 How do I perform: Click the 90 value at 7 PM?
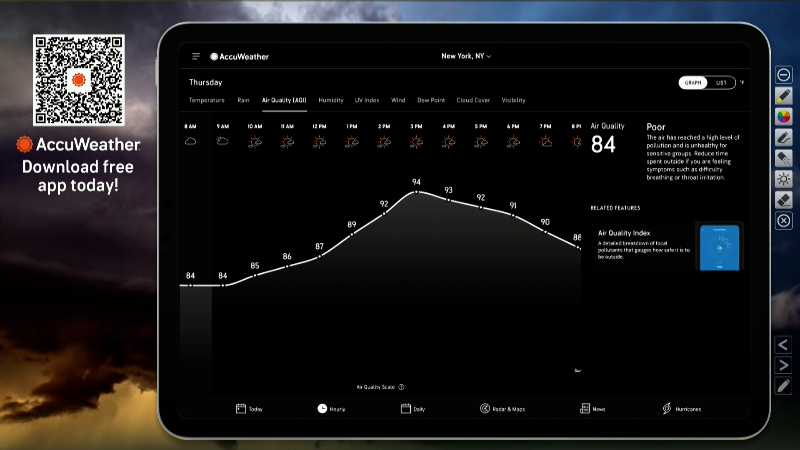545,222
